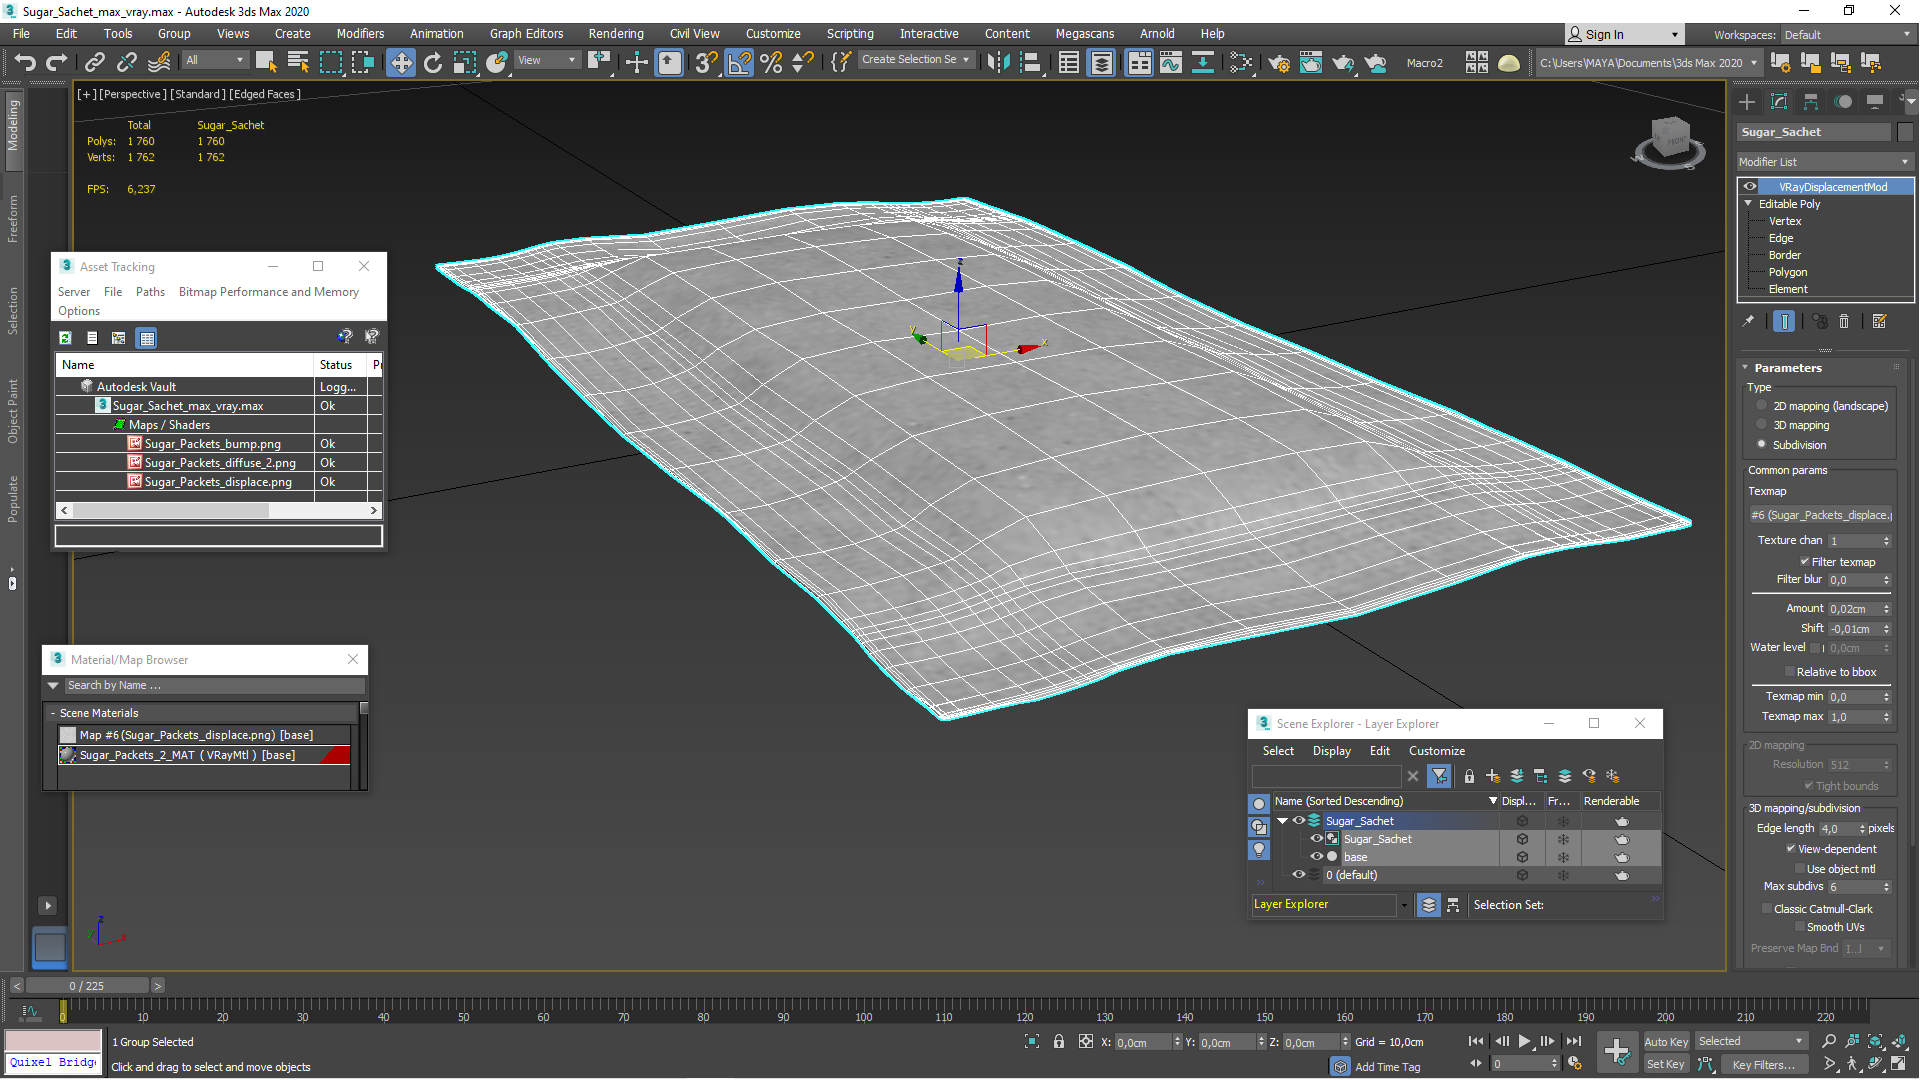The height and width of the screenshot is (1080, 1920).
Task: Click Sign In button
Action: pos(1623,34)
